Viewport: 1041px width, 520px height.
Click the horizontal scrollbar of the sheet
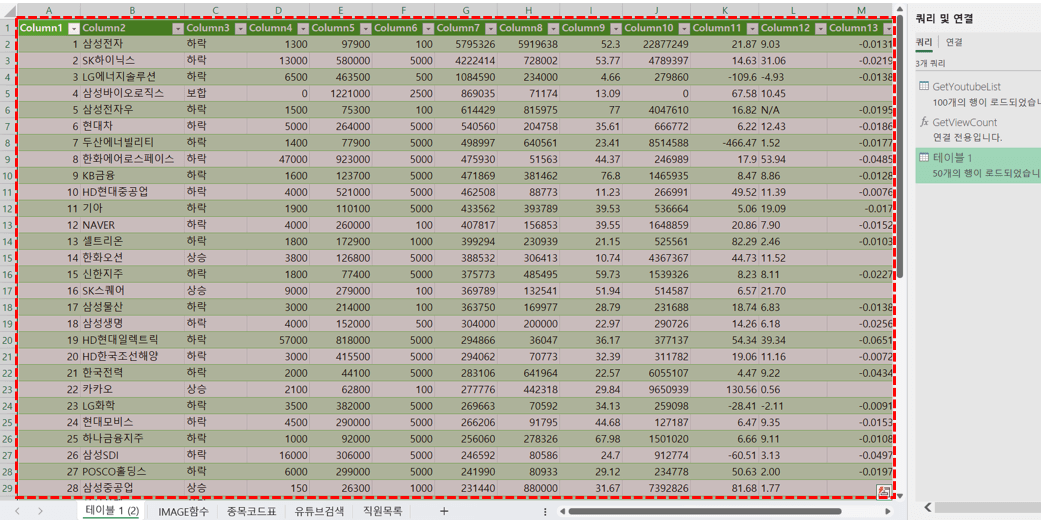point(720,511)
